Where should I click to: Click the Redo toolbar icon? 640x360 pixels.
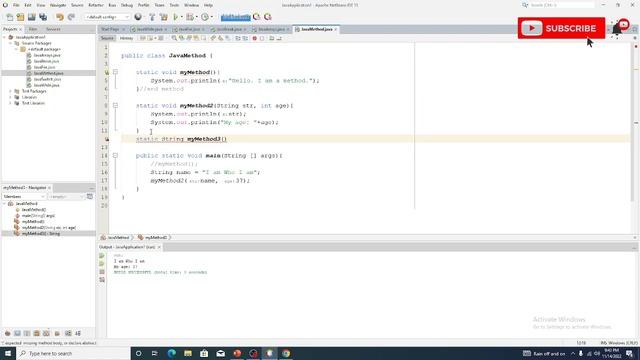(x=71, y=17)
